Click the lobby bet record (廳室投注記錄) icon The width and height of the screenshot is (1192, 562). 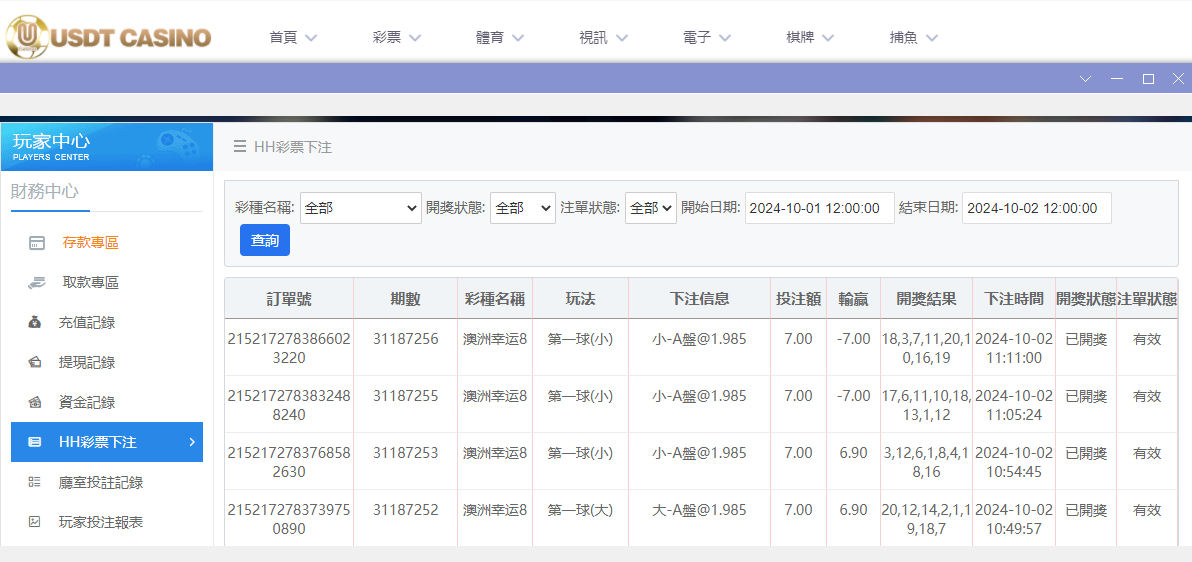[x=35, y=482]
